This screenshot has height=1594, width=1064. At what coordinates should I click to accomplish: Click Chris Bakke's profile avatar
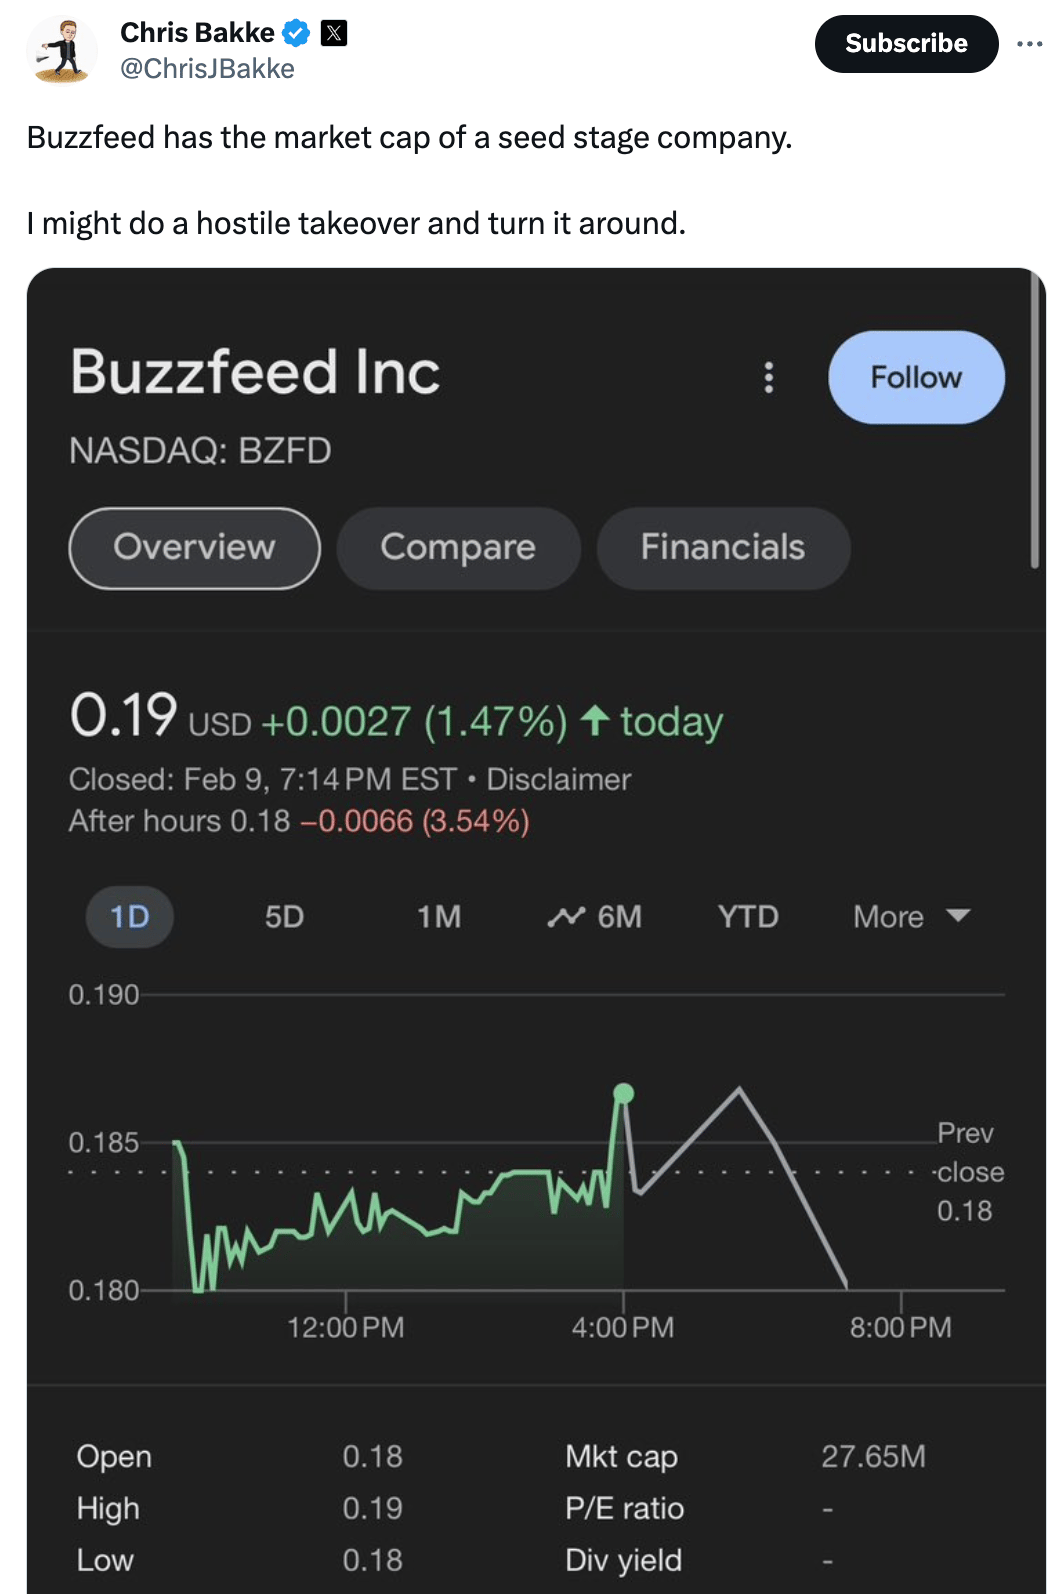tap(62, 50)
